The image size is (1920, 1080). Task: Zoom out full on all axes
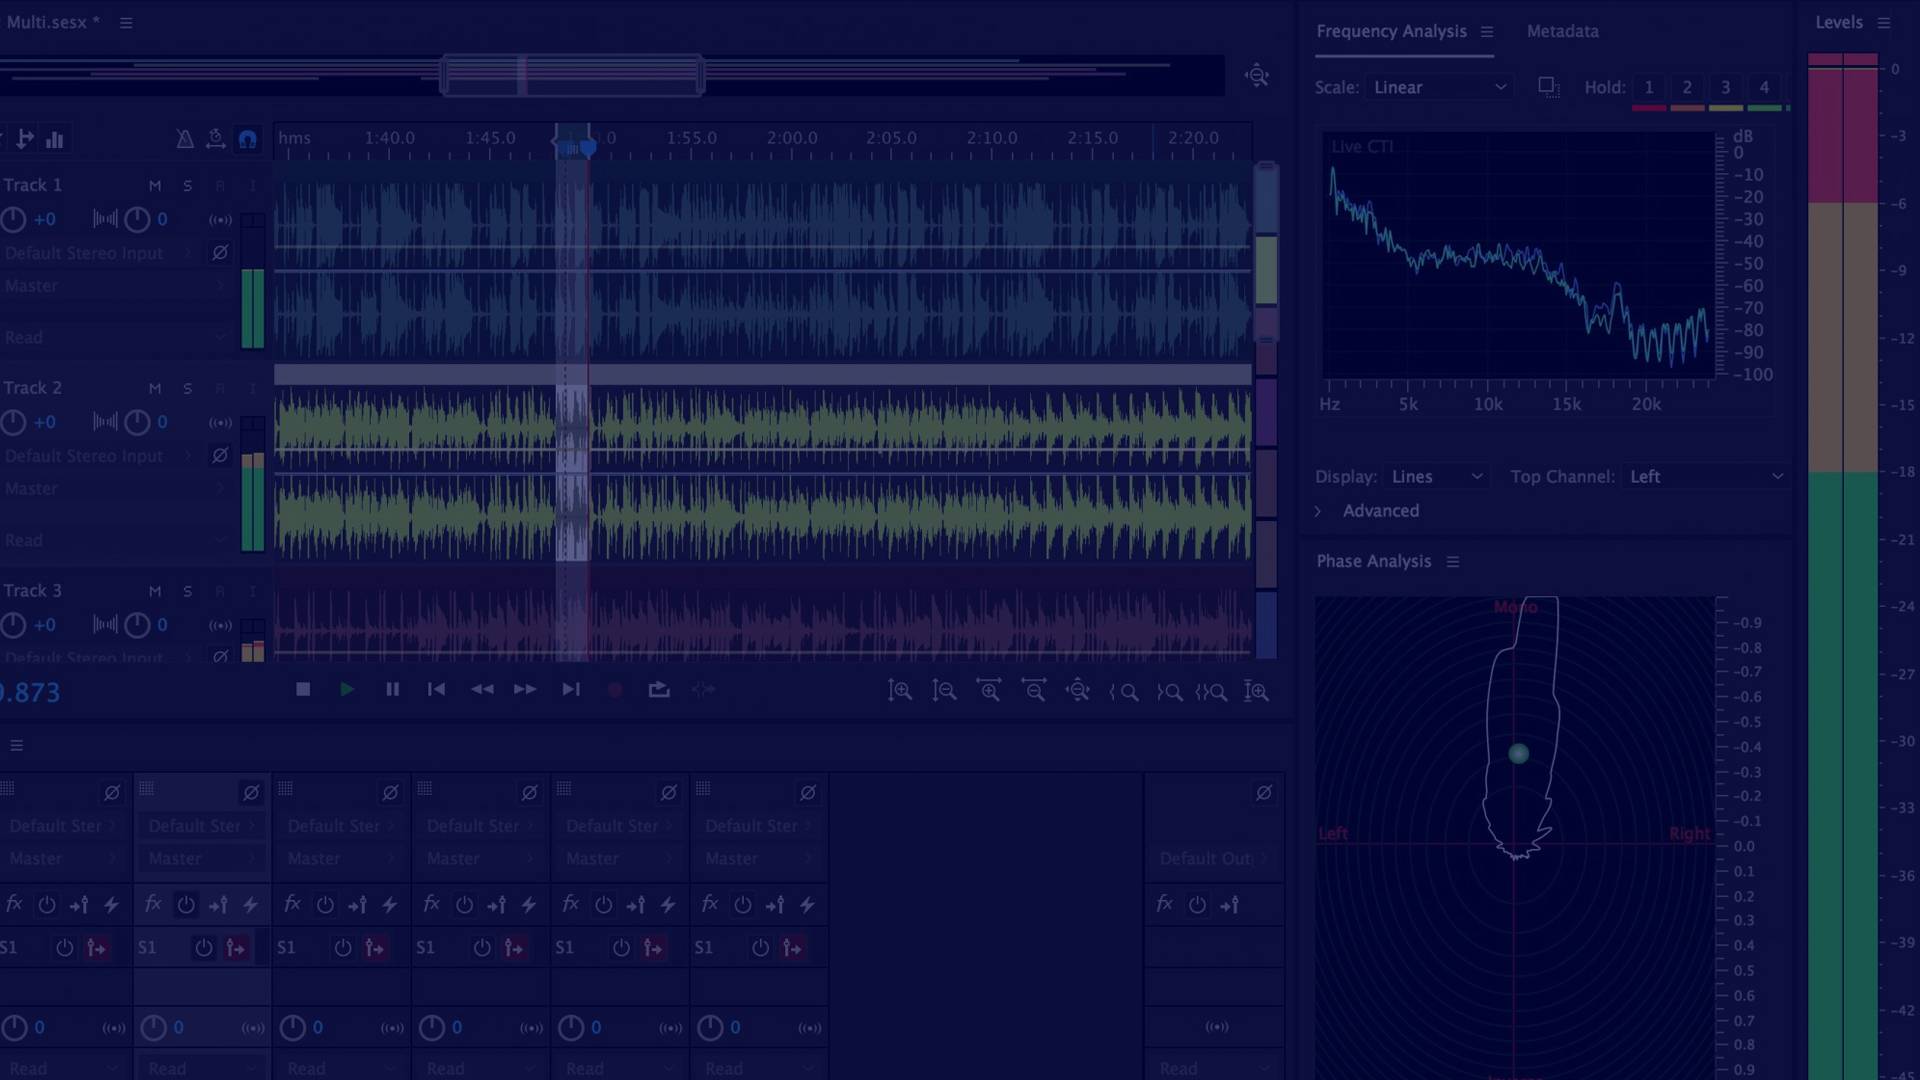click(1078, 691)
